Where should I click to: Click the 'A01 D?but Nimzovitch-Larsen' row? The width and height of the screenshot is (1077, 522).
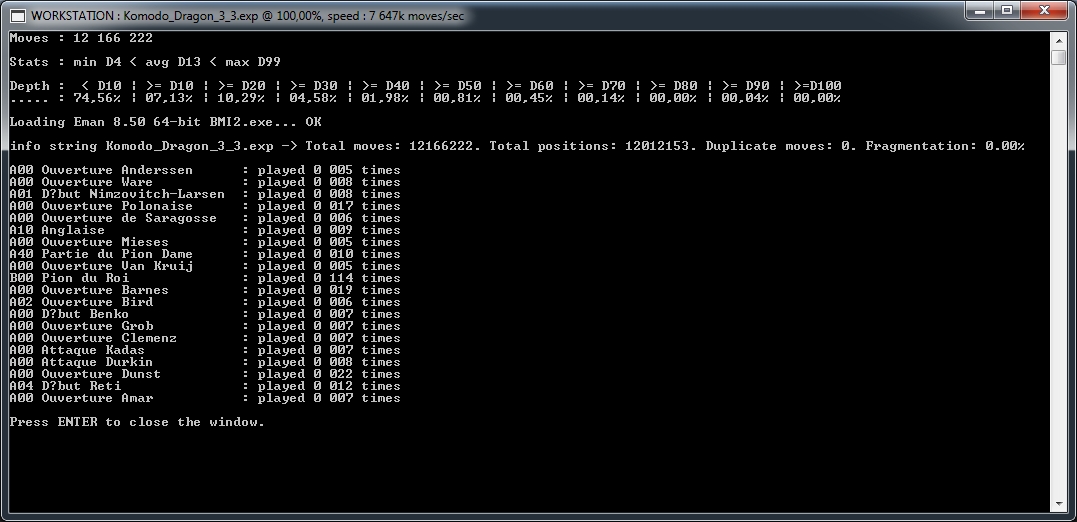point(205,194)
